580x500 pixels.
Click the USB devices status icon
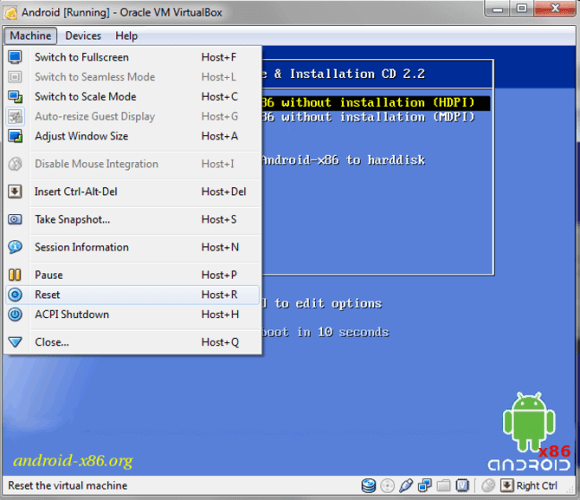point(406,486)
